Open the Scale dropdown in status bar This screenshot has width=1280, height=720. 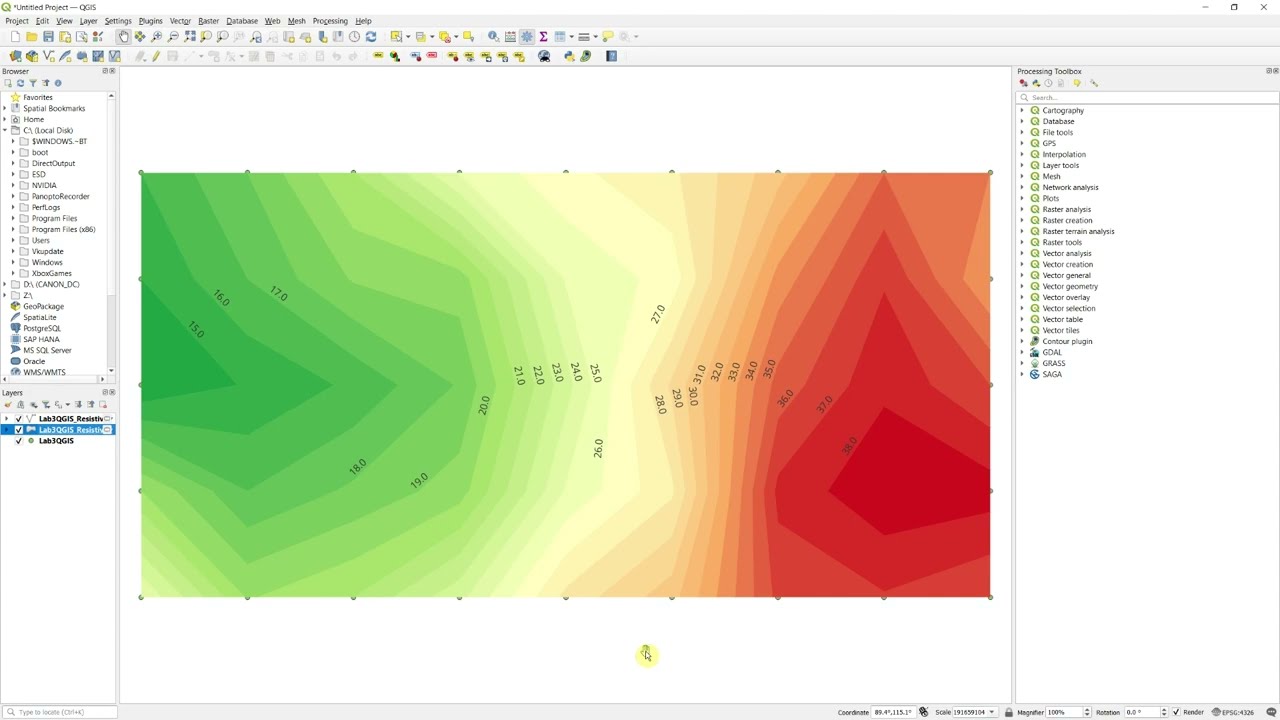[991, 712]
